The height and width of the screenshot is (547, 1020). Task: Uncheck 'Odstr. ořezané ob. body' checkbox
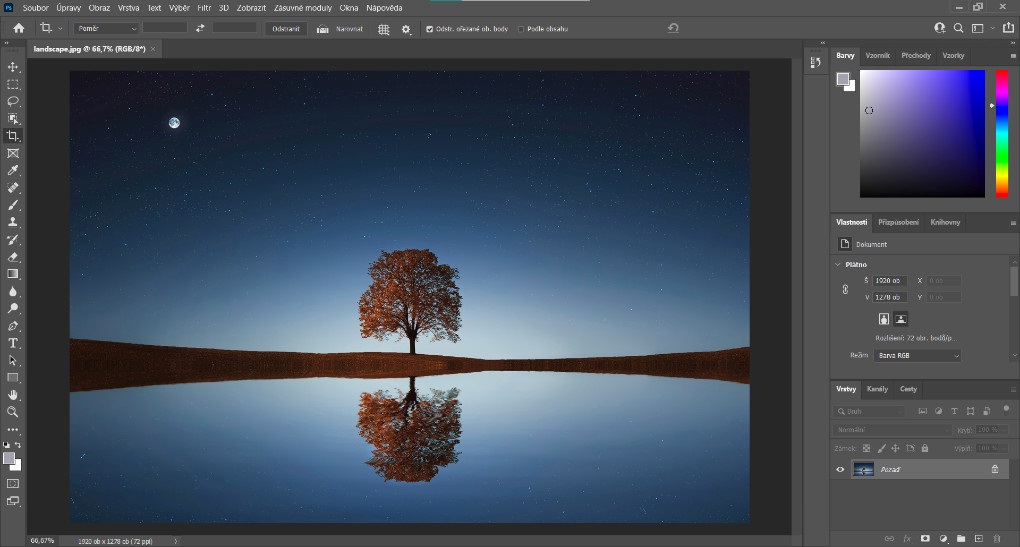[x=430, y=29]
